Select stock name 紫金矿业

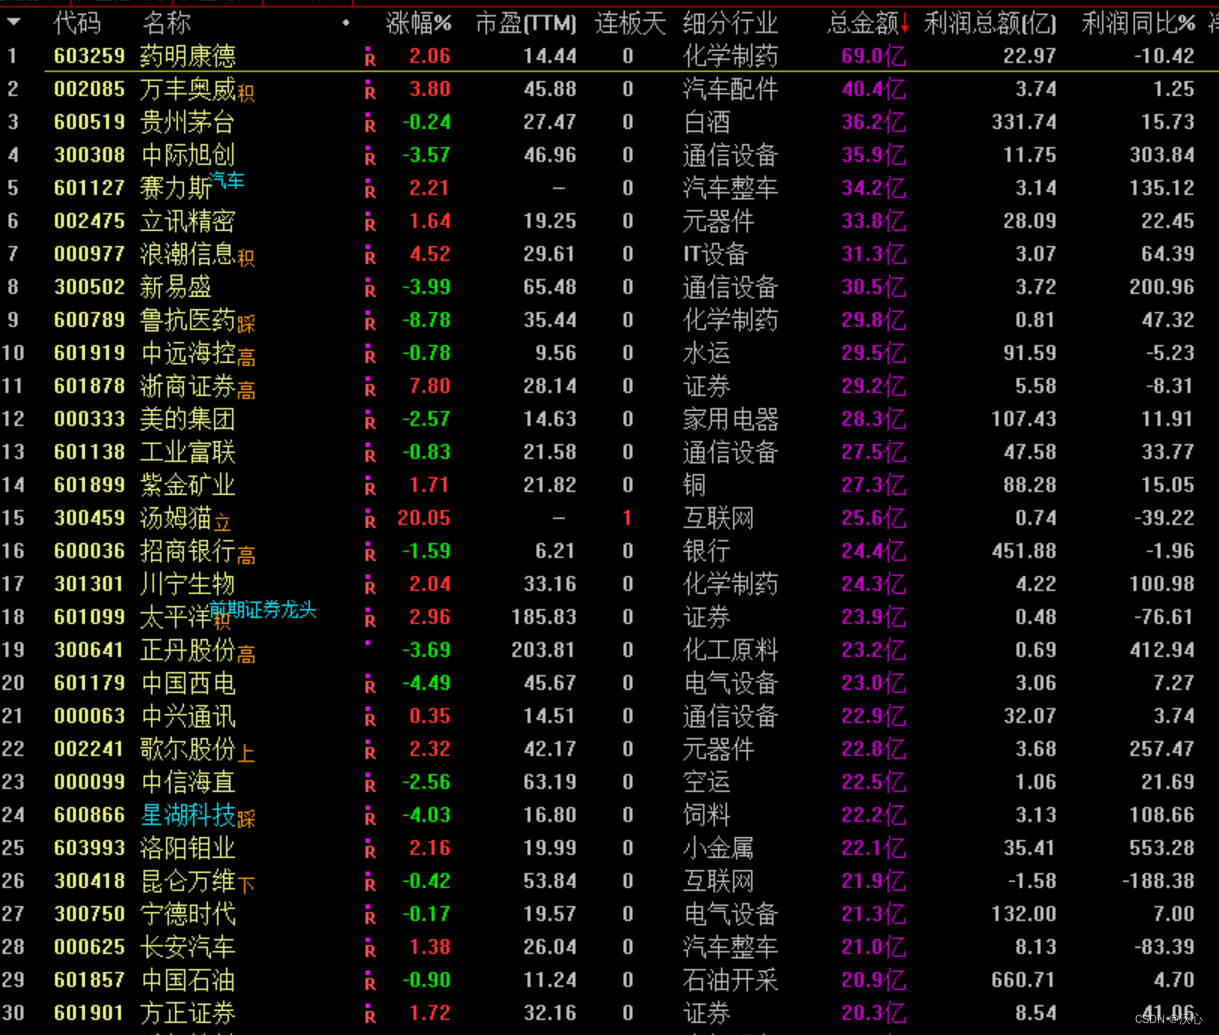(188, 485)
